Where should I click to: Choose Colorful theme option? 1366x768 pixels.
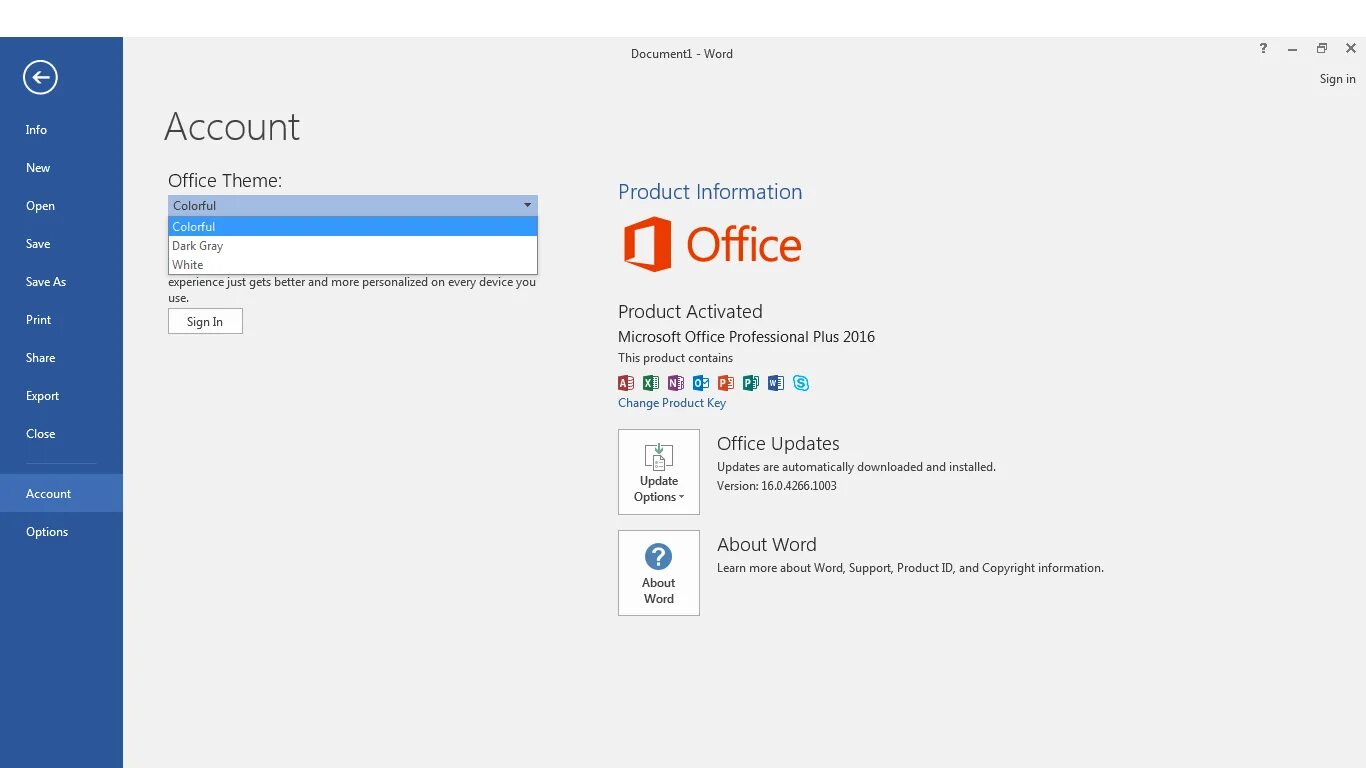(x=353, y=226)
